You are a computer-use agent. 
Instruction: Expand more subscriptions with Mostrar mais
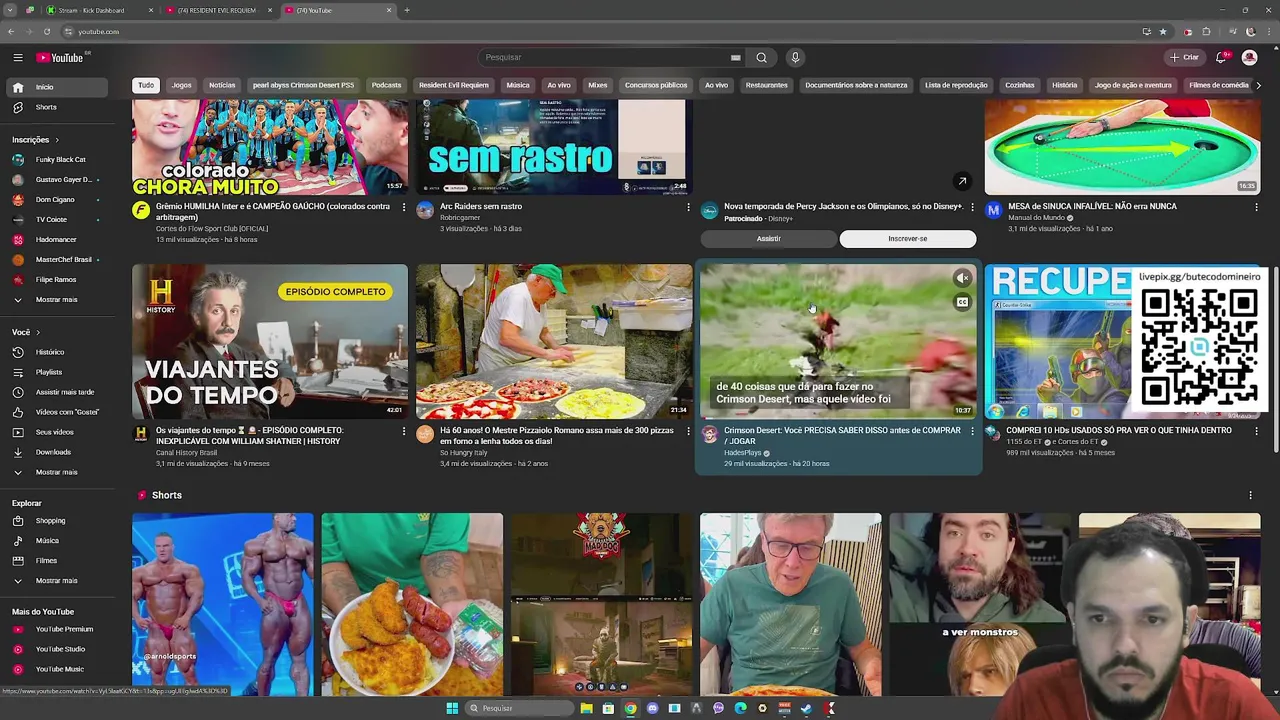pyautogui.click(x=56, y=300)
